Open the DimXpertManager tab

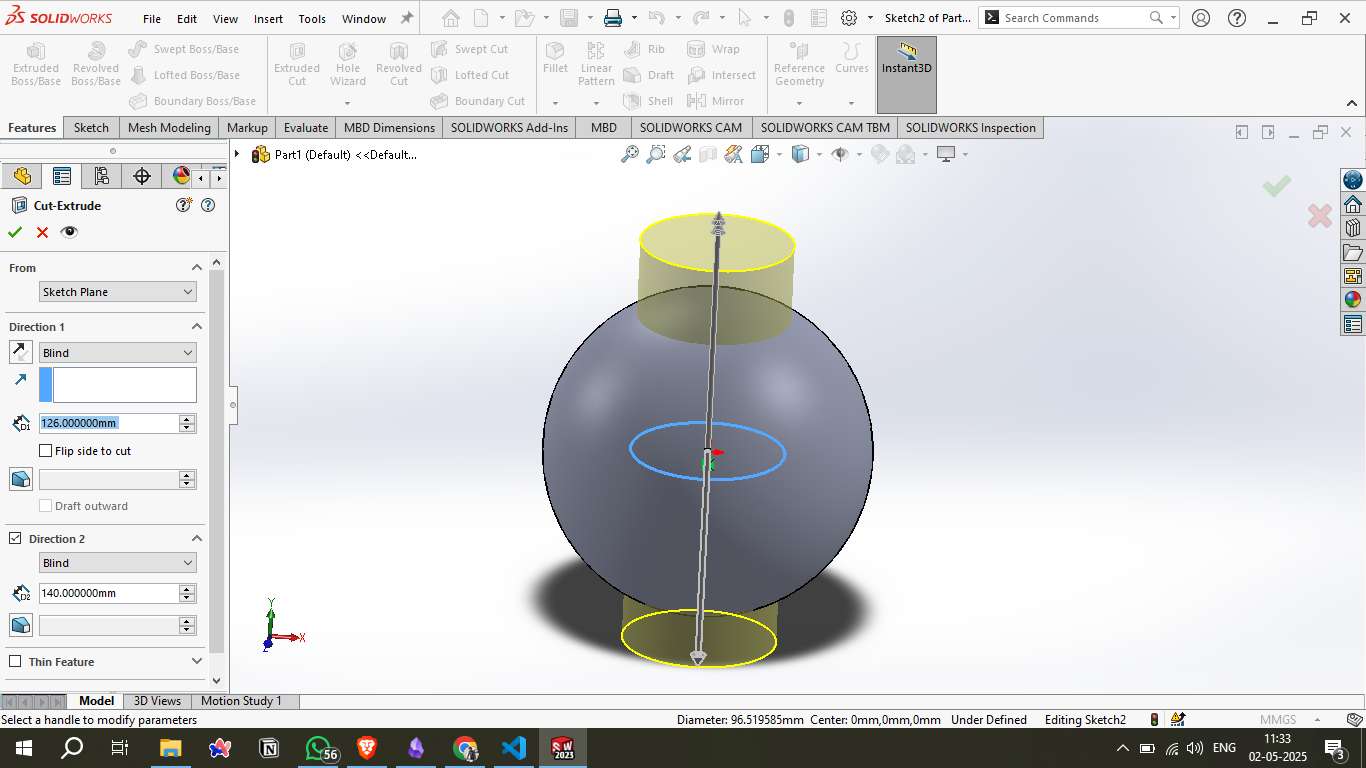142,176
